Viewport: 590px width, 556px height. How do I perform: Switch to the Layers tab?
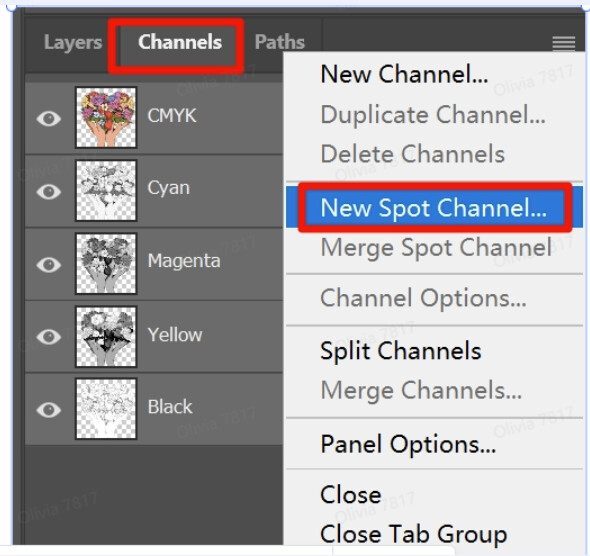73,42
